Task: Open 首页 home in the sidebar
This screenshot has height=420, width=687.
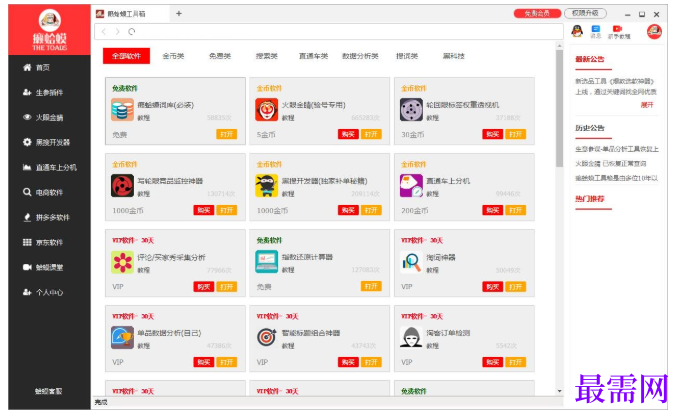Action: [x=36, y=67]
